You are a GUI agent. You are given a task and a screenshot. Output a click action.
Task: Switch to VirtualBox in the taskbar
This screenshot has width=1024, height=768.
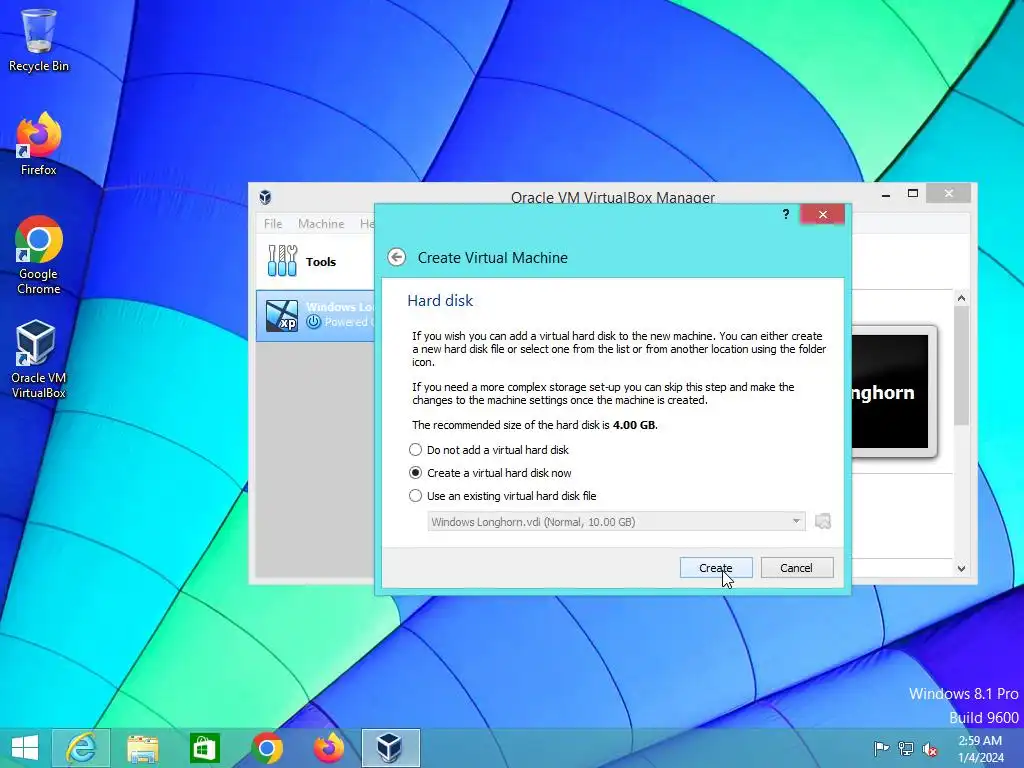coord(391,748)
